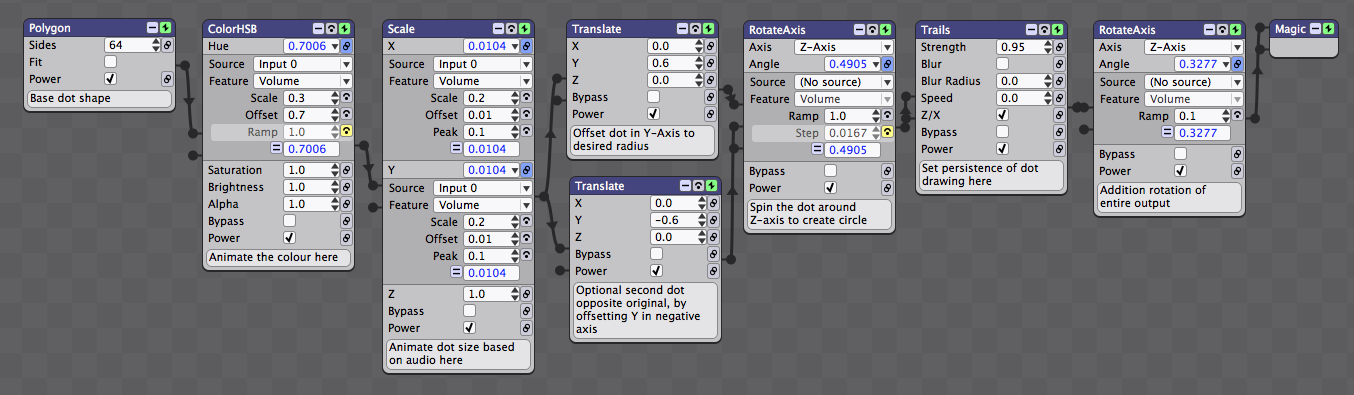Click the ColorHSB Scale 0.3 stepper

coord(334,98)
